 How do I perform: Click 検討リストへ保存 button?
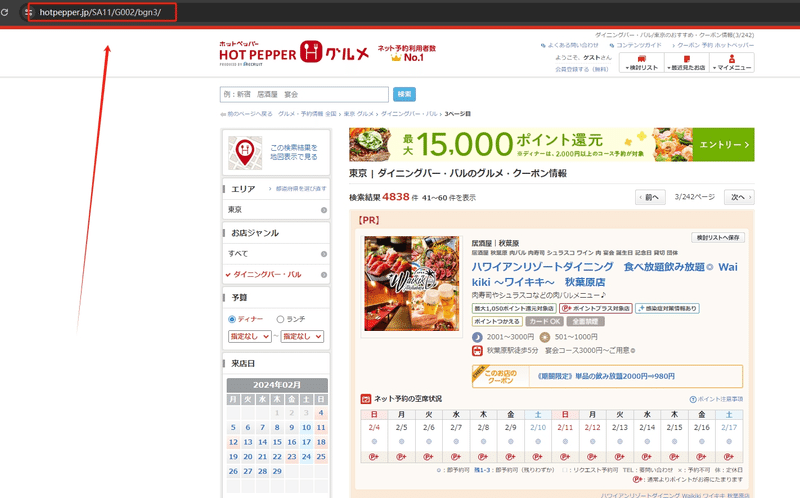tap(718, 238)
